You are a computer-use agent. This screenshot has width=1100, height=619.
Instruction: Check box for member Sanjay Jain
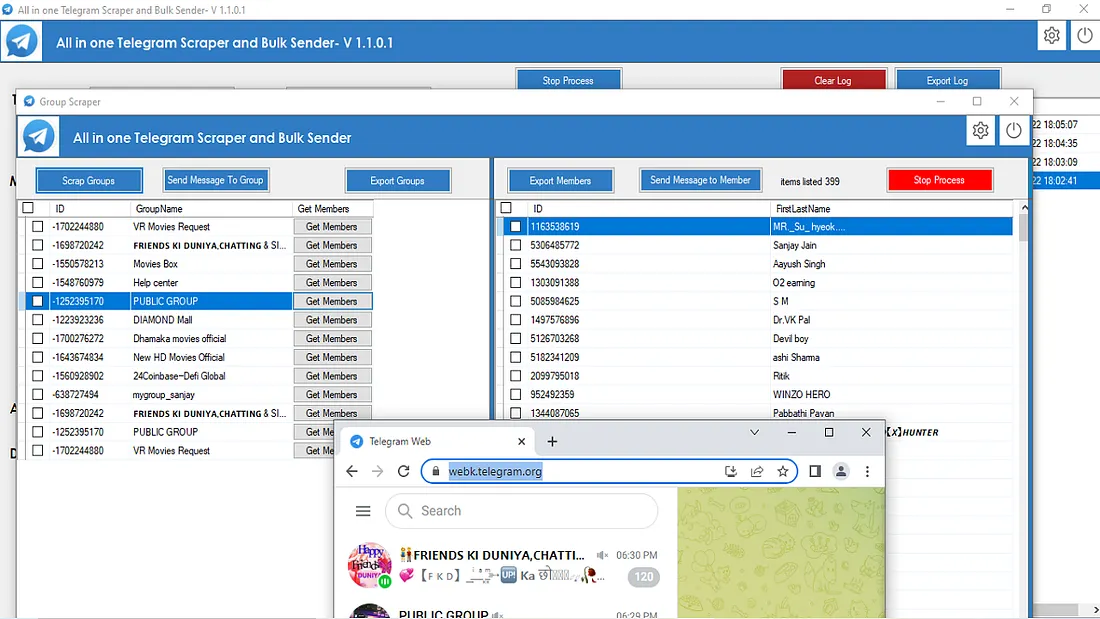coord(516,245)
